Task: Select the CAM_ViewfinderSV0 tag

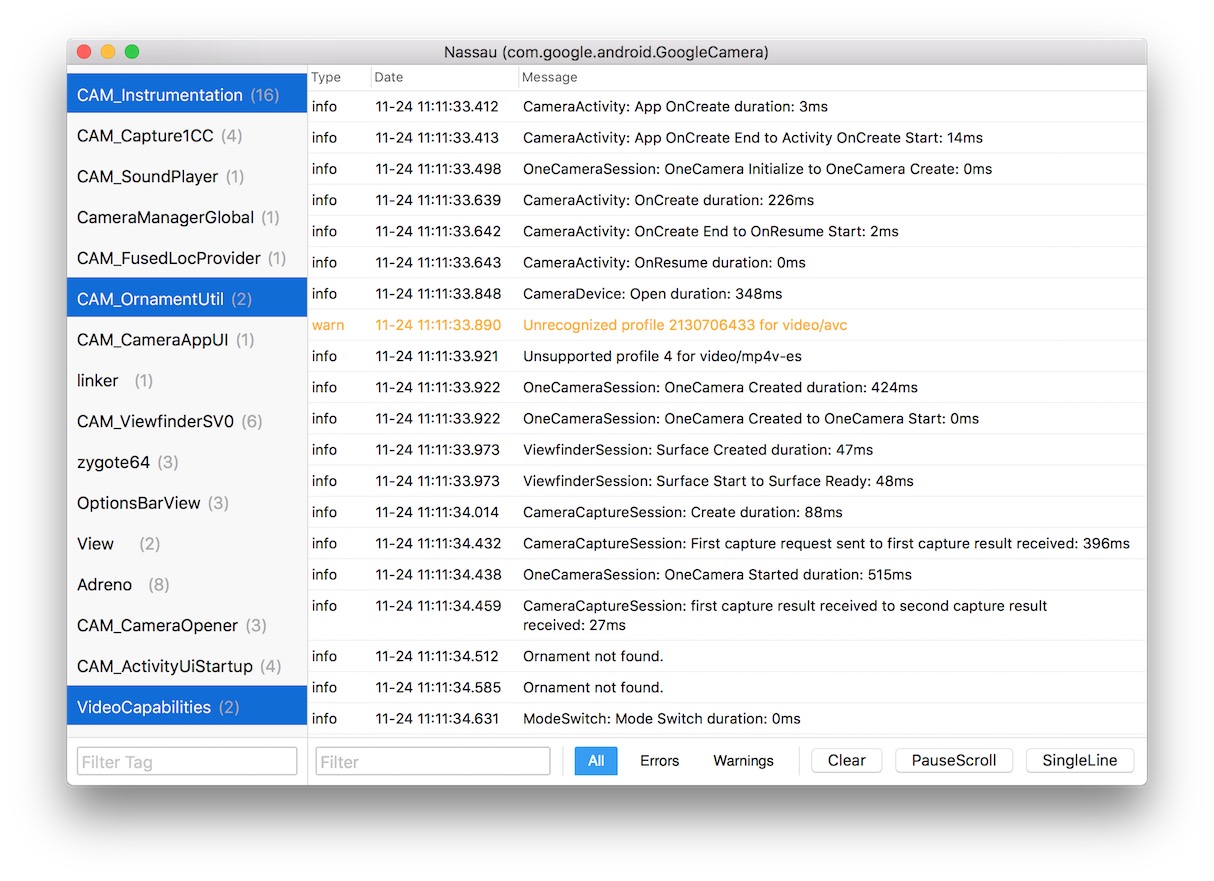Action: point(187,422)
